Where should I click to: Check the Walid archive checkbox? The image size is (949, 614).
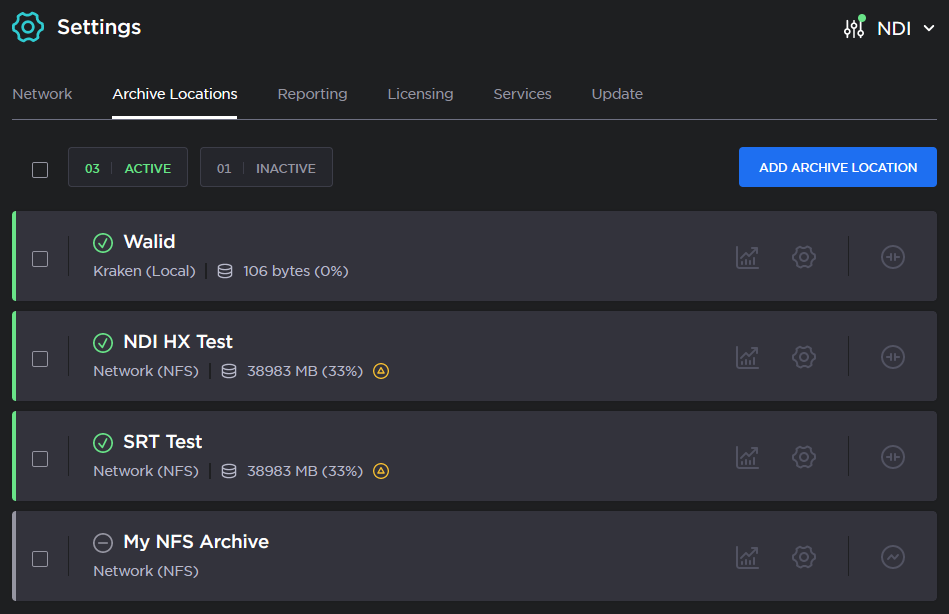click(x=40, y=259)
